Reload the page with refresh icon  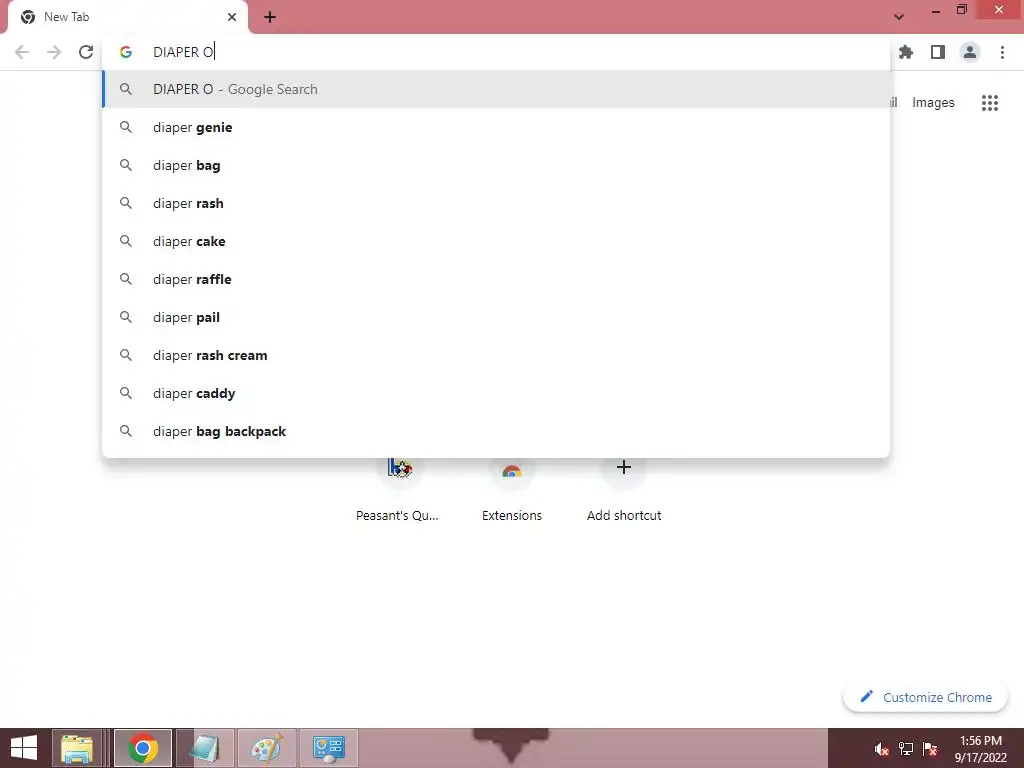[x=86, y=52]
